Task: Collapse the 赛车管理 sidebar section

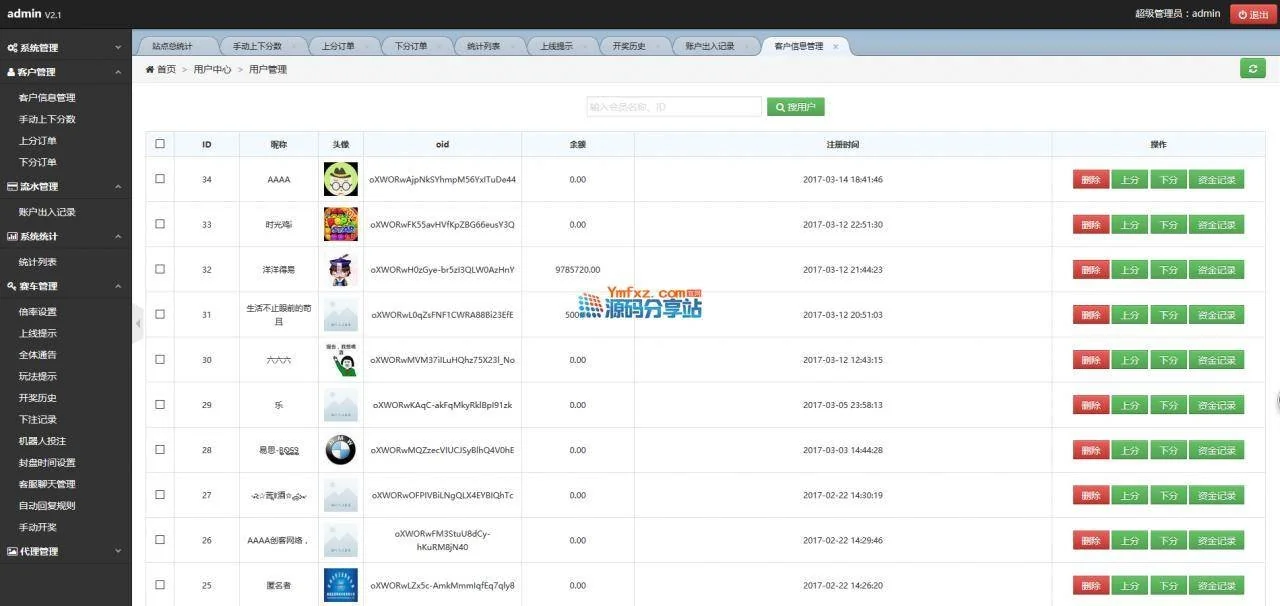Action: pos(65,286)
